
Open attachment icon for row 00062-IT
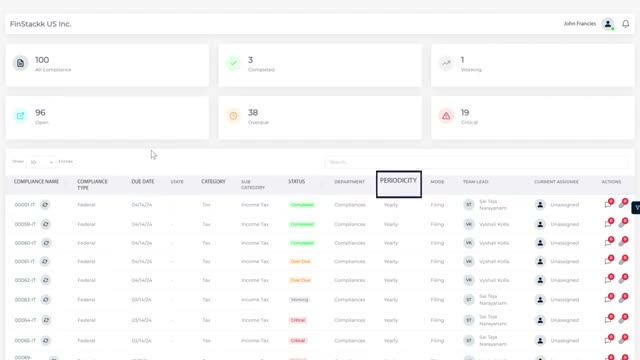click(x=623, y=279)
